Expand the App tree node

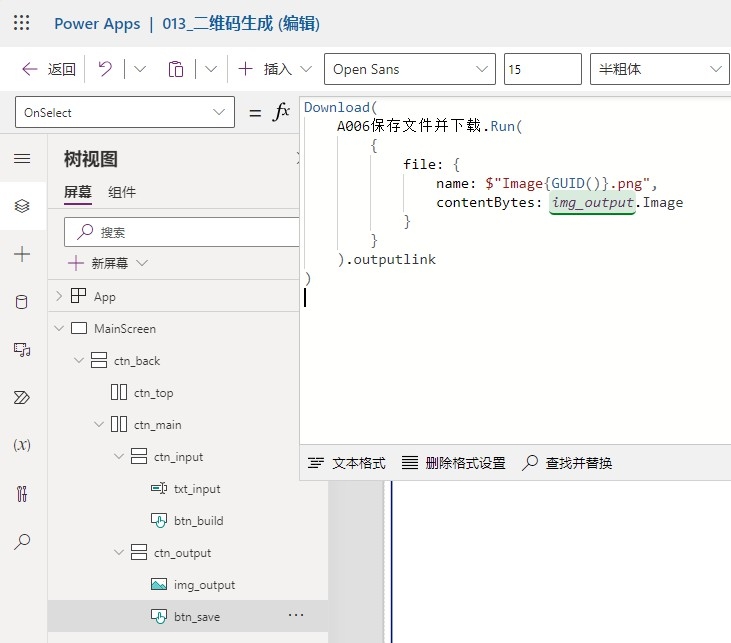click(59, 297)
